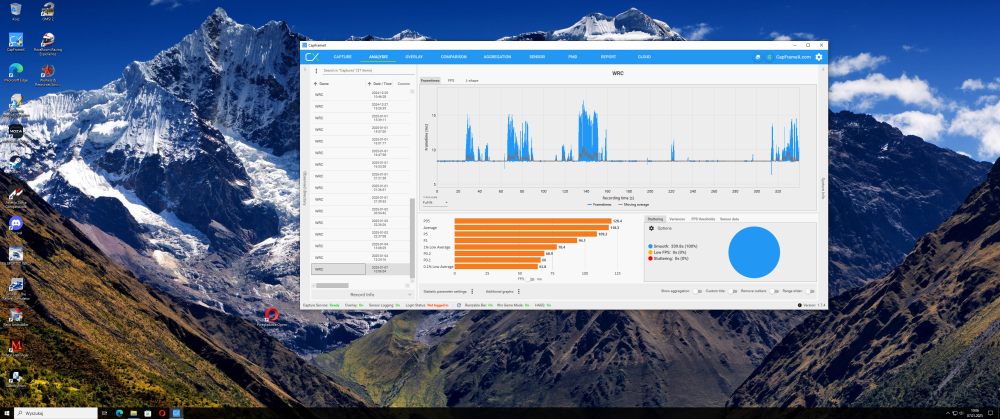This screenshot has height=419, width=1000.
Task: Click sort arrows icon beside search box
Action: [x=316, y=70]
